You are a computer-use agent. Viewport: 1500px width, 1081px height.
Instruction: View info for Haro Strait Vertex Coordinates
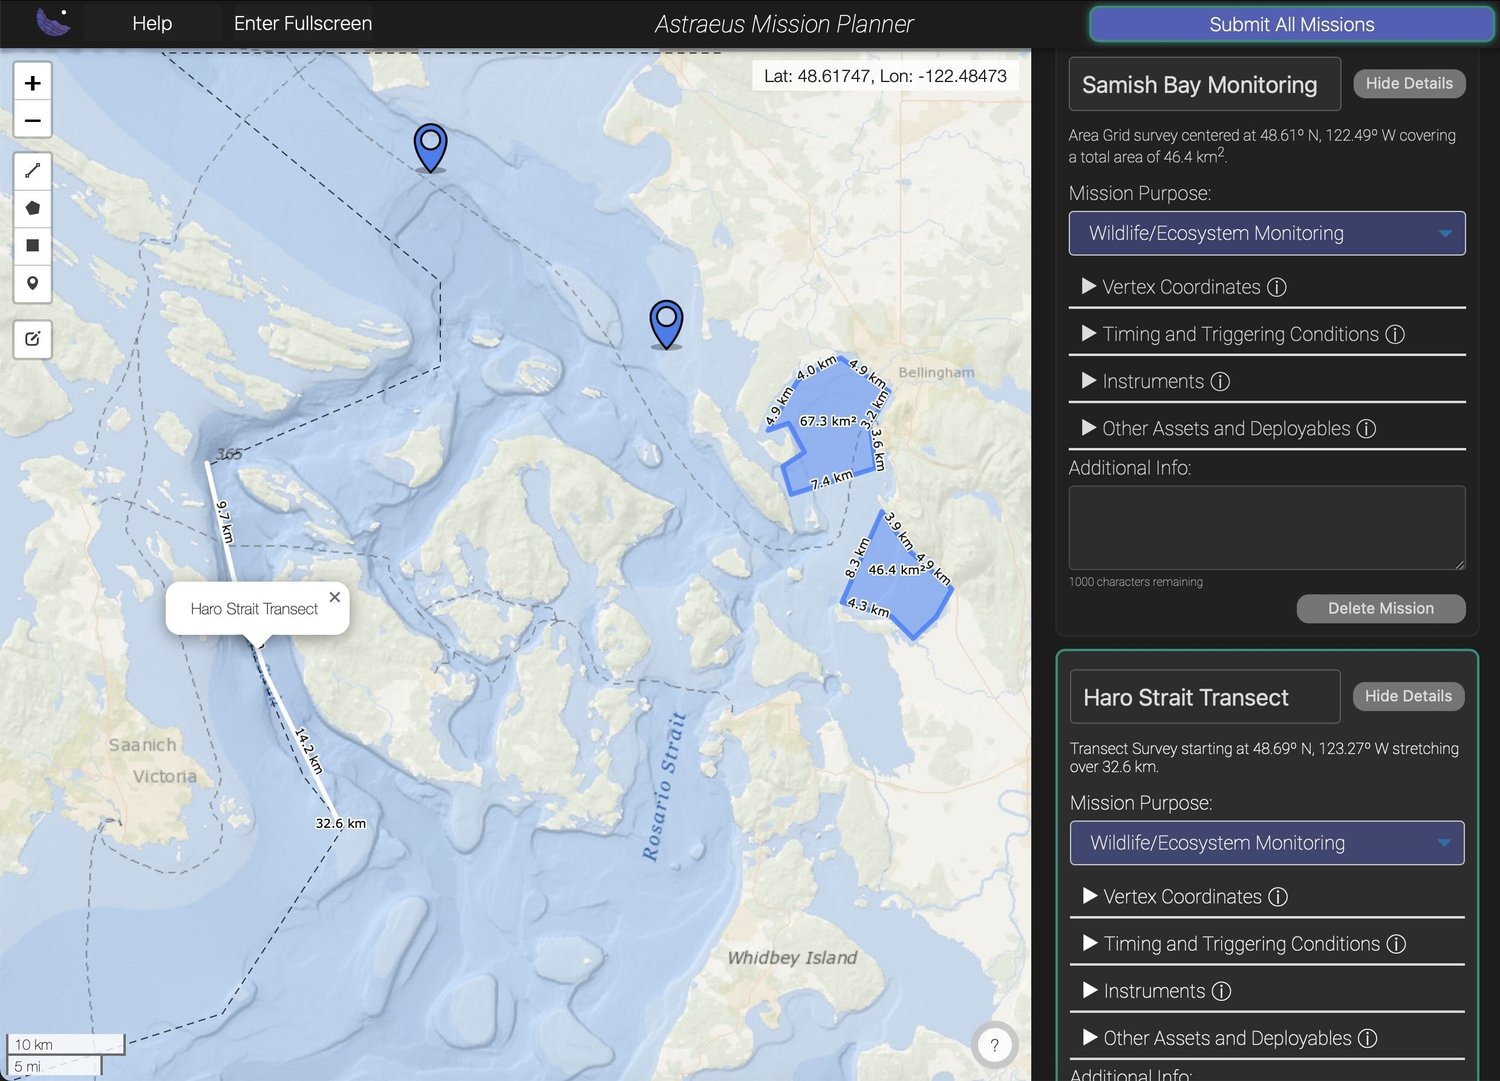1278,897
